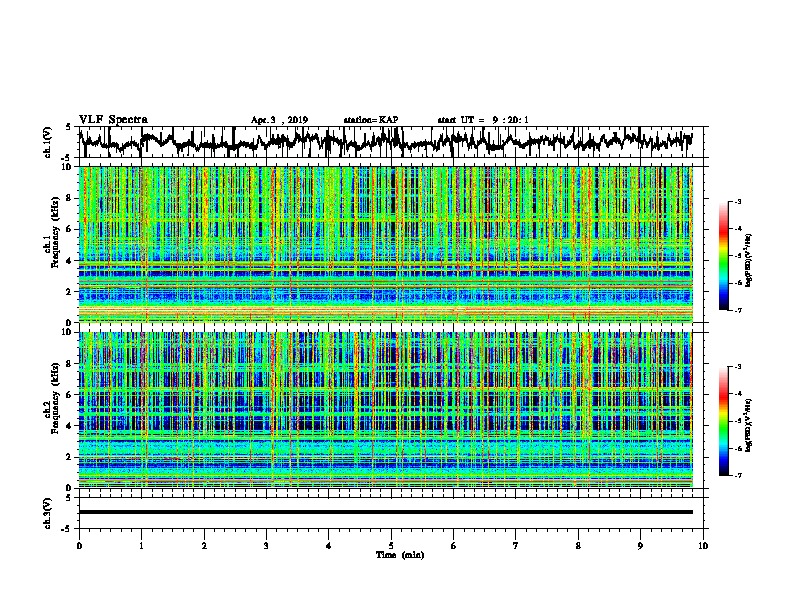Screen dimensions: 792x612
Task: Select the "ch.1(V)" axis label
Action: click(x=48, y=142)
